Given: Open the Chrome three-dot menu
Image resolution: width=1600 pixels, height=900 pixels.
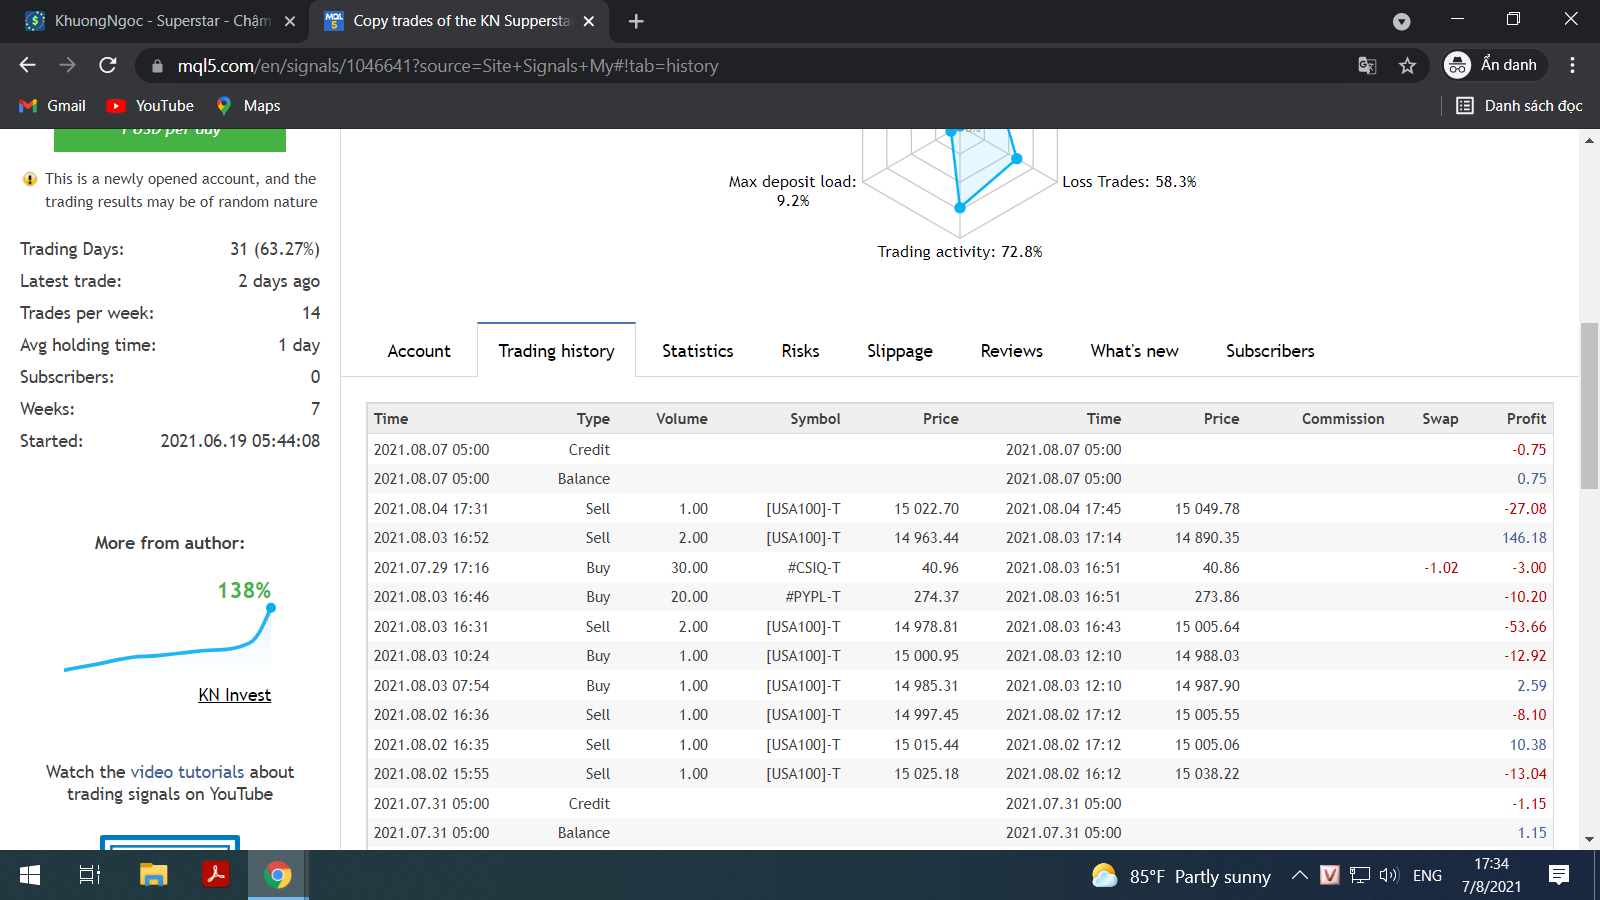Looking at the screenshot, I should point(1572,65).
